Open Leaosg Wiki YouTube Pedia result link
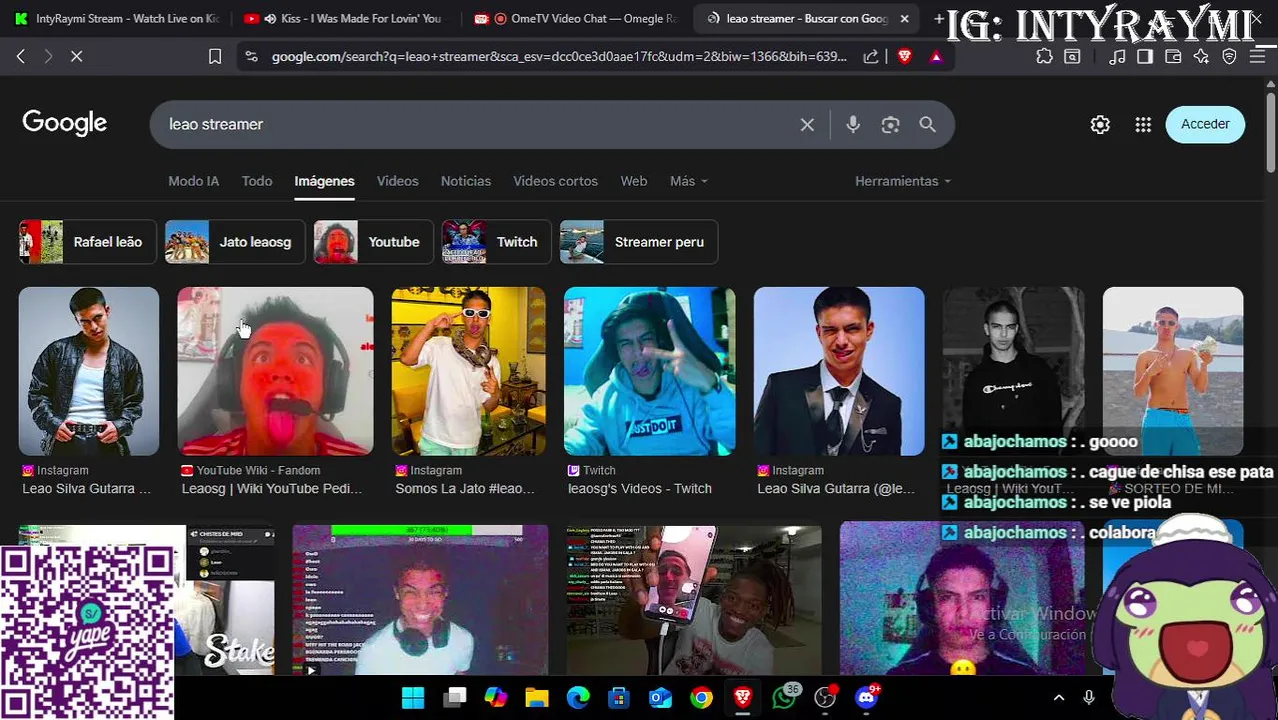 272,489
